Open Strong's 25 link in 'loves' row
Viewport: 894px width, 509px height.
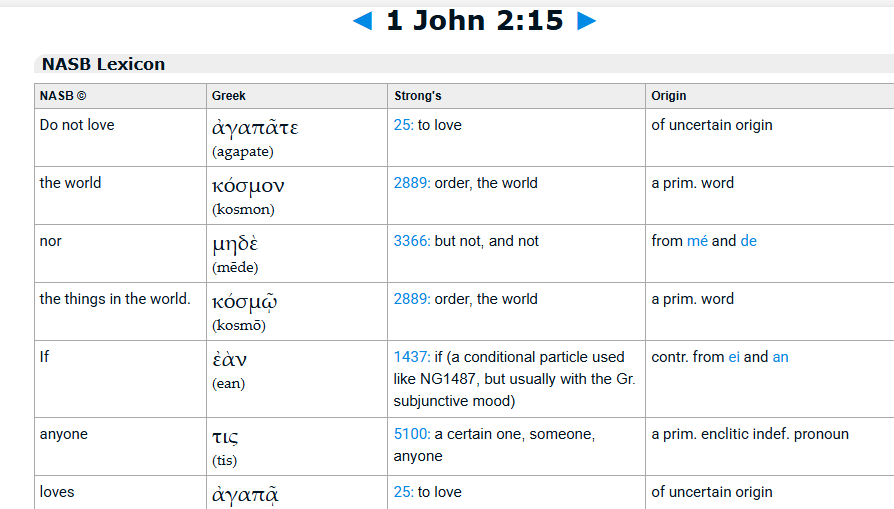(x=403, y=492)
